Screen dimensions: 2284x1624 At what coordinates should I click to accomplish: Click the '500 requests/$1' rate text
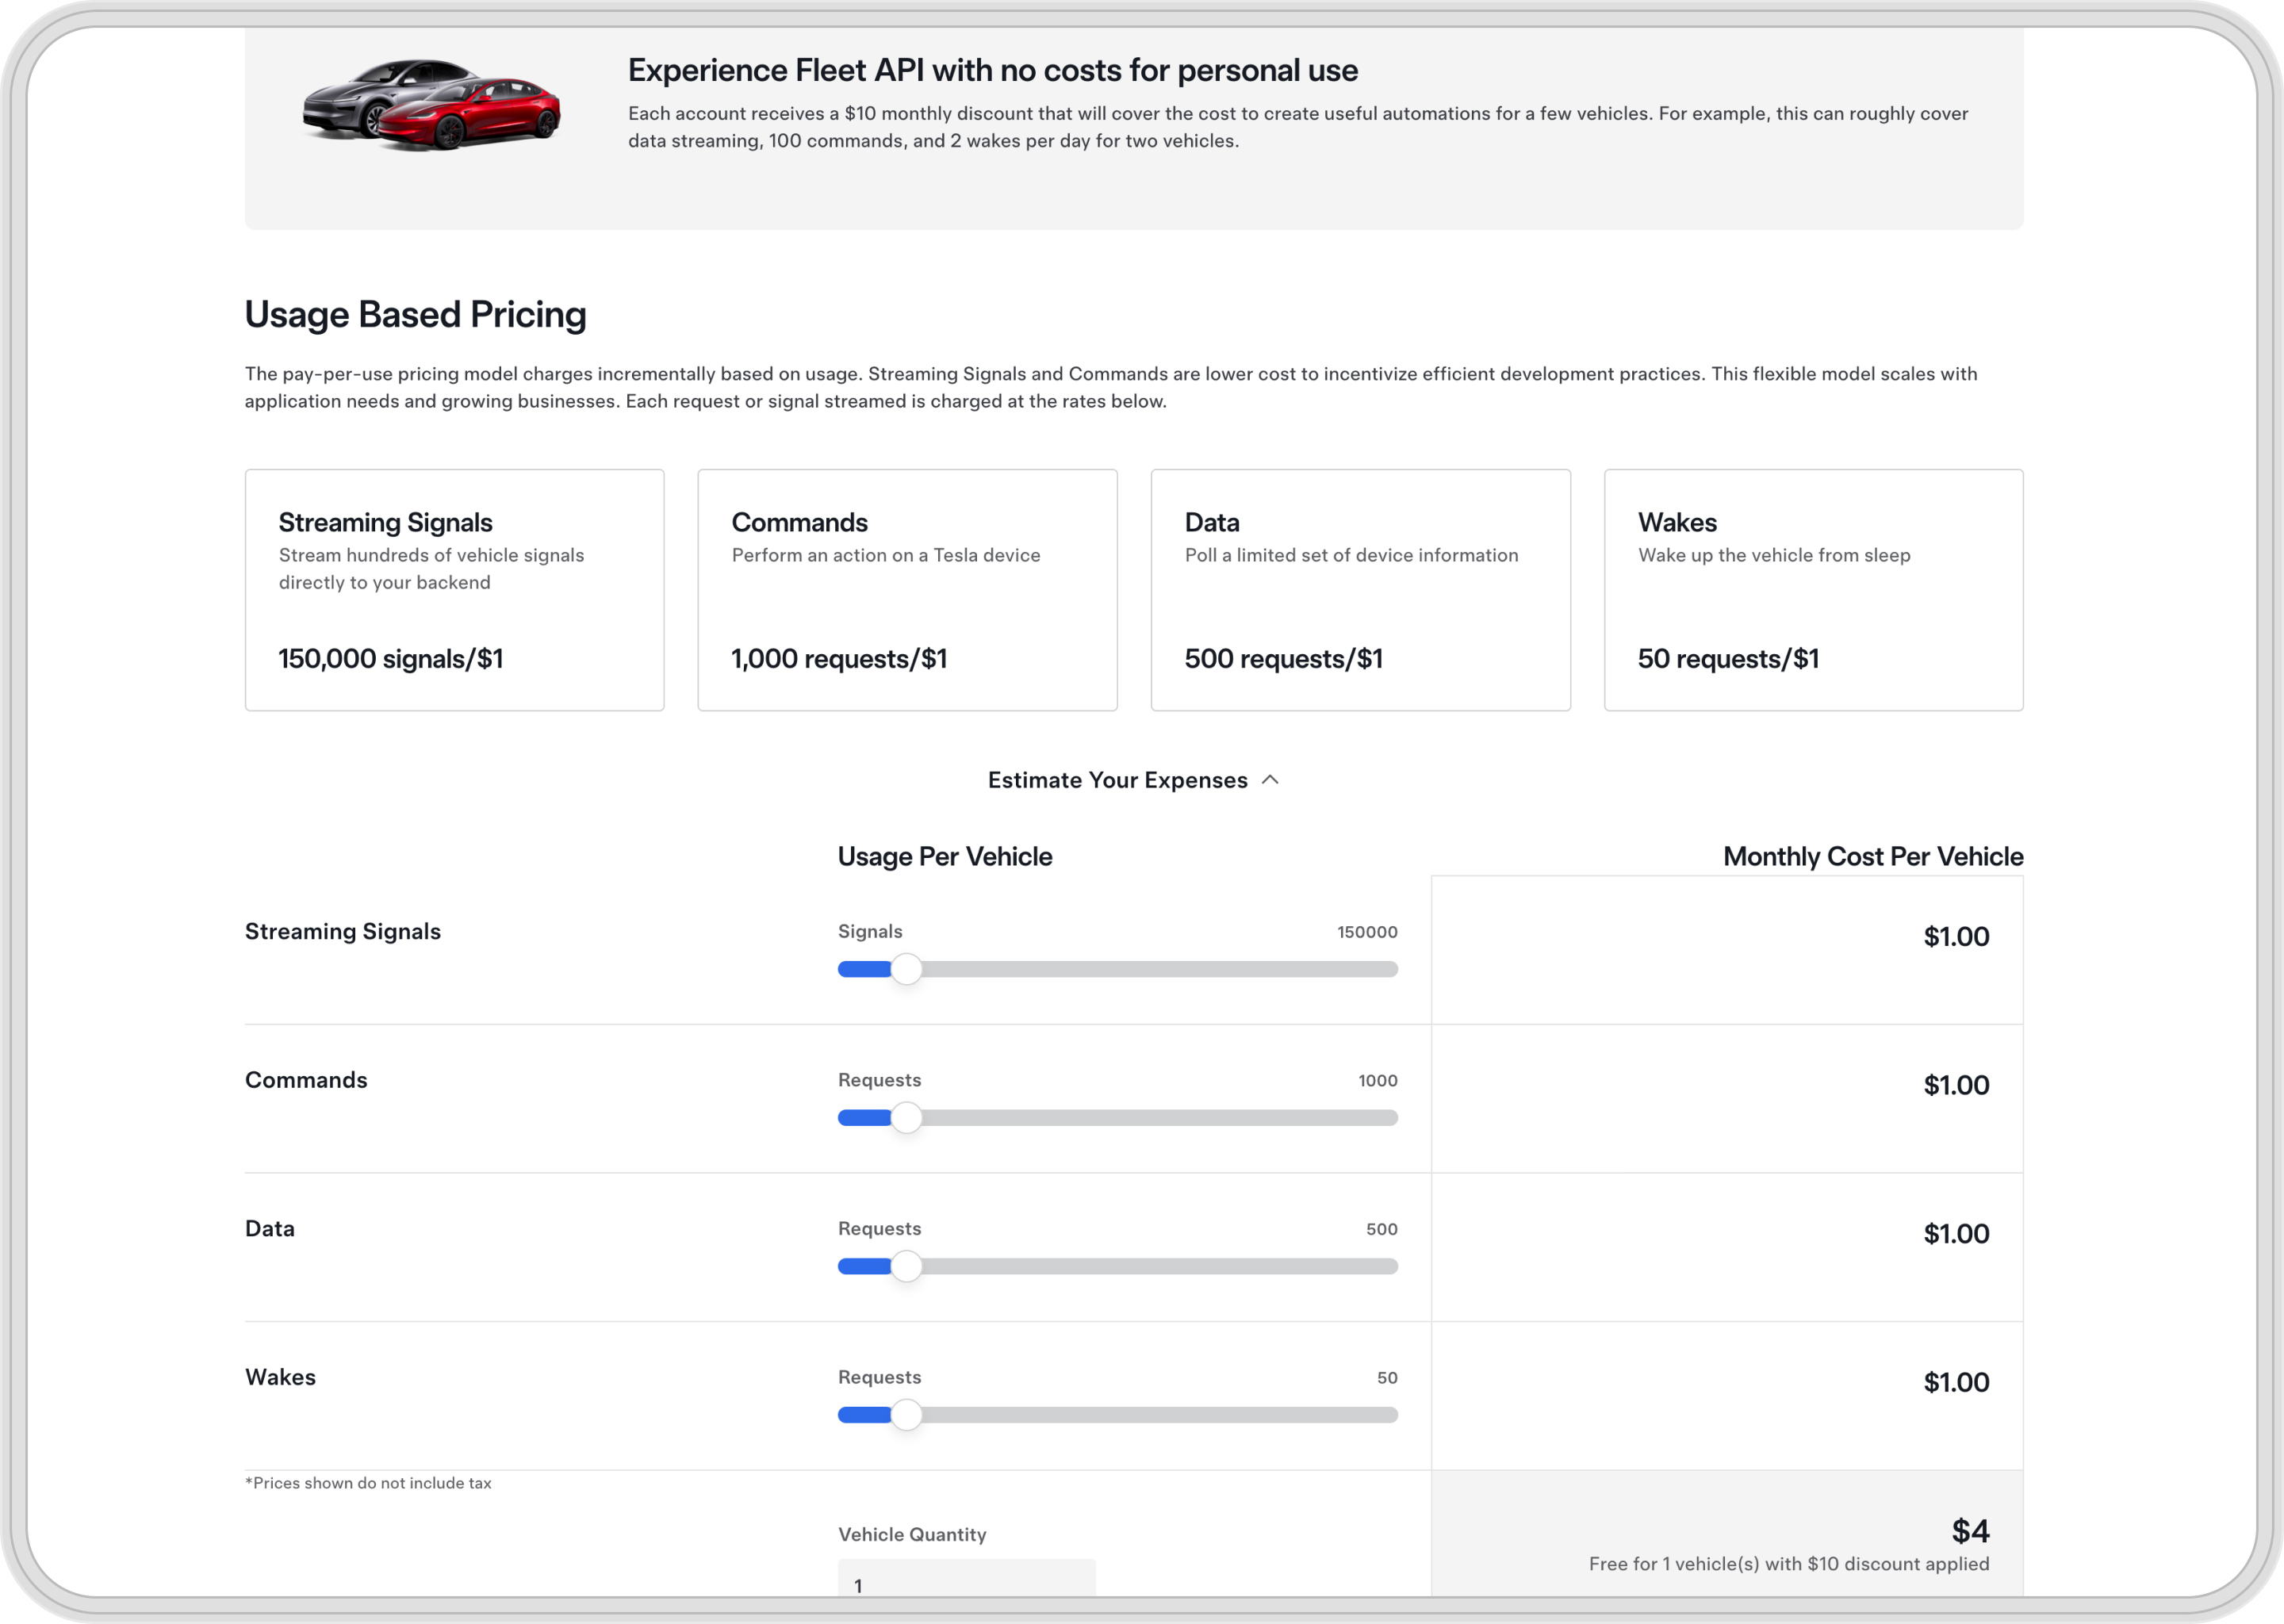click(1283, 659)
